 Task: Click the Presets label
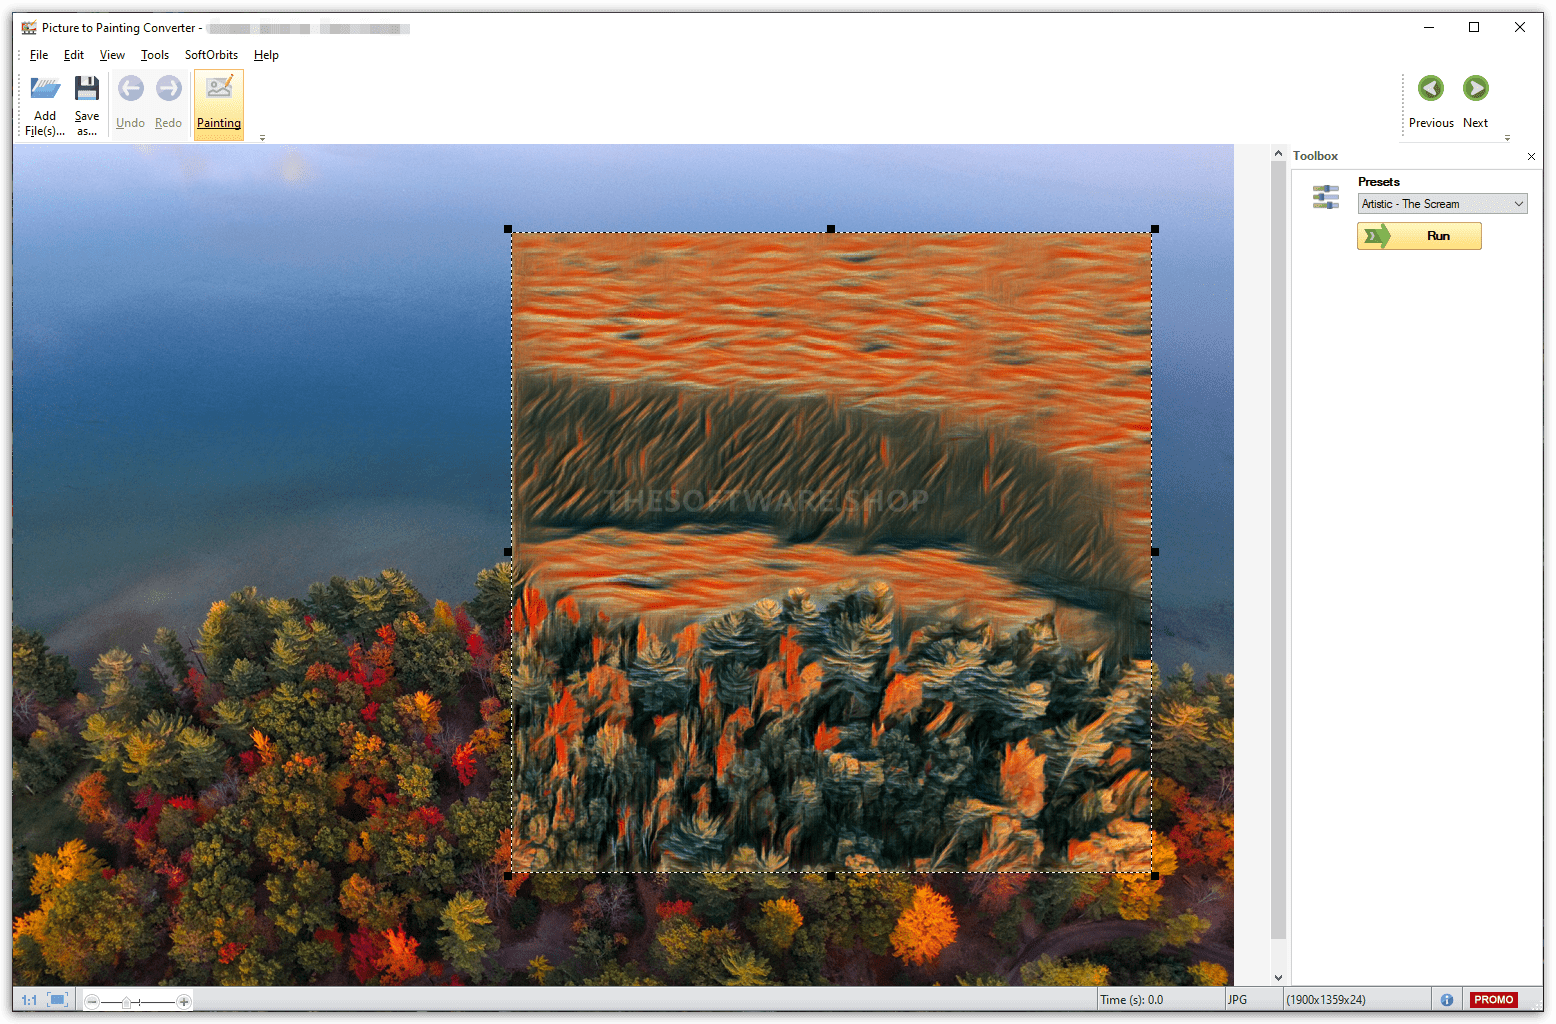pyautogui.click(x=1379, y=182)
